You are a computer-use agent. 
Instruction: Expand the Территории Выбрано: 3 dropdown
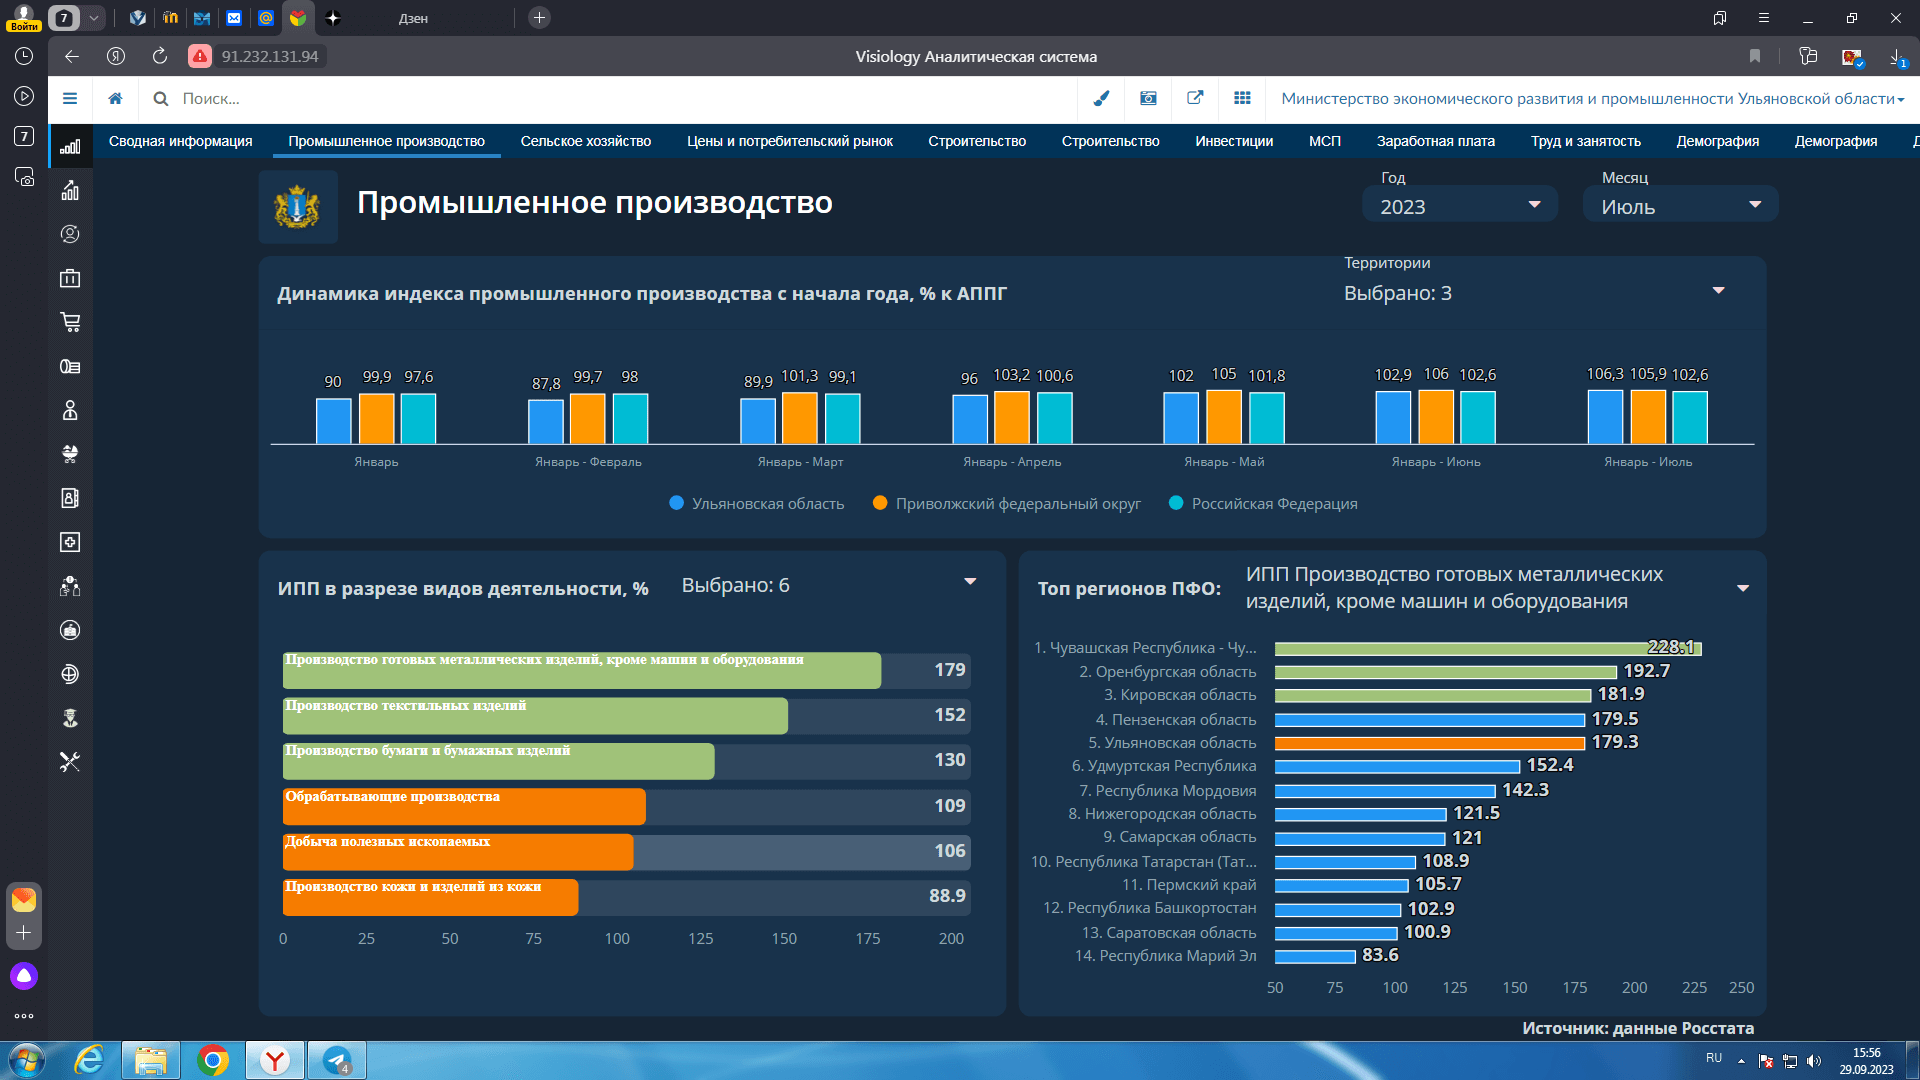pyautogui.click(x=1535, y=292)
